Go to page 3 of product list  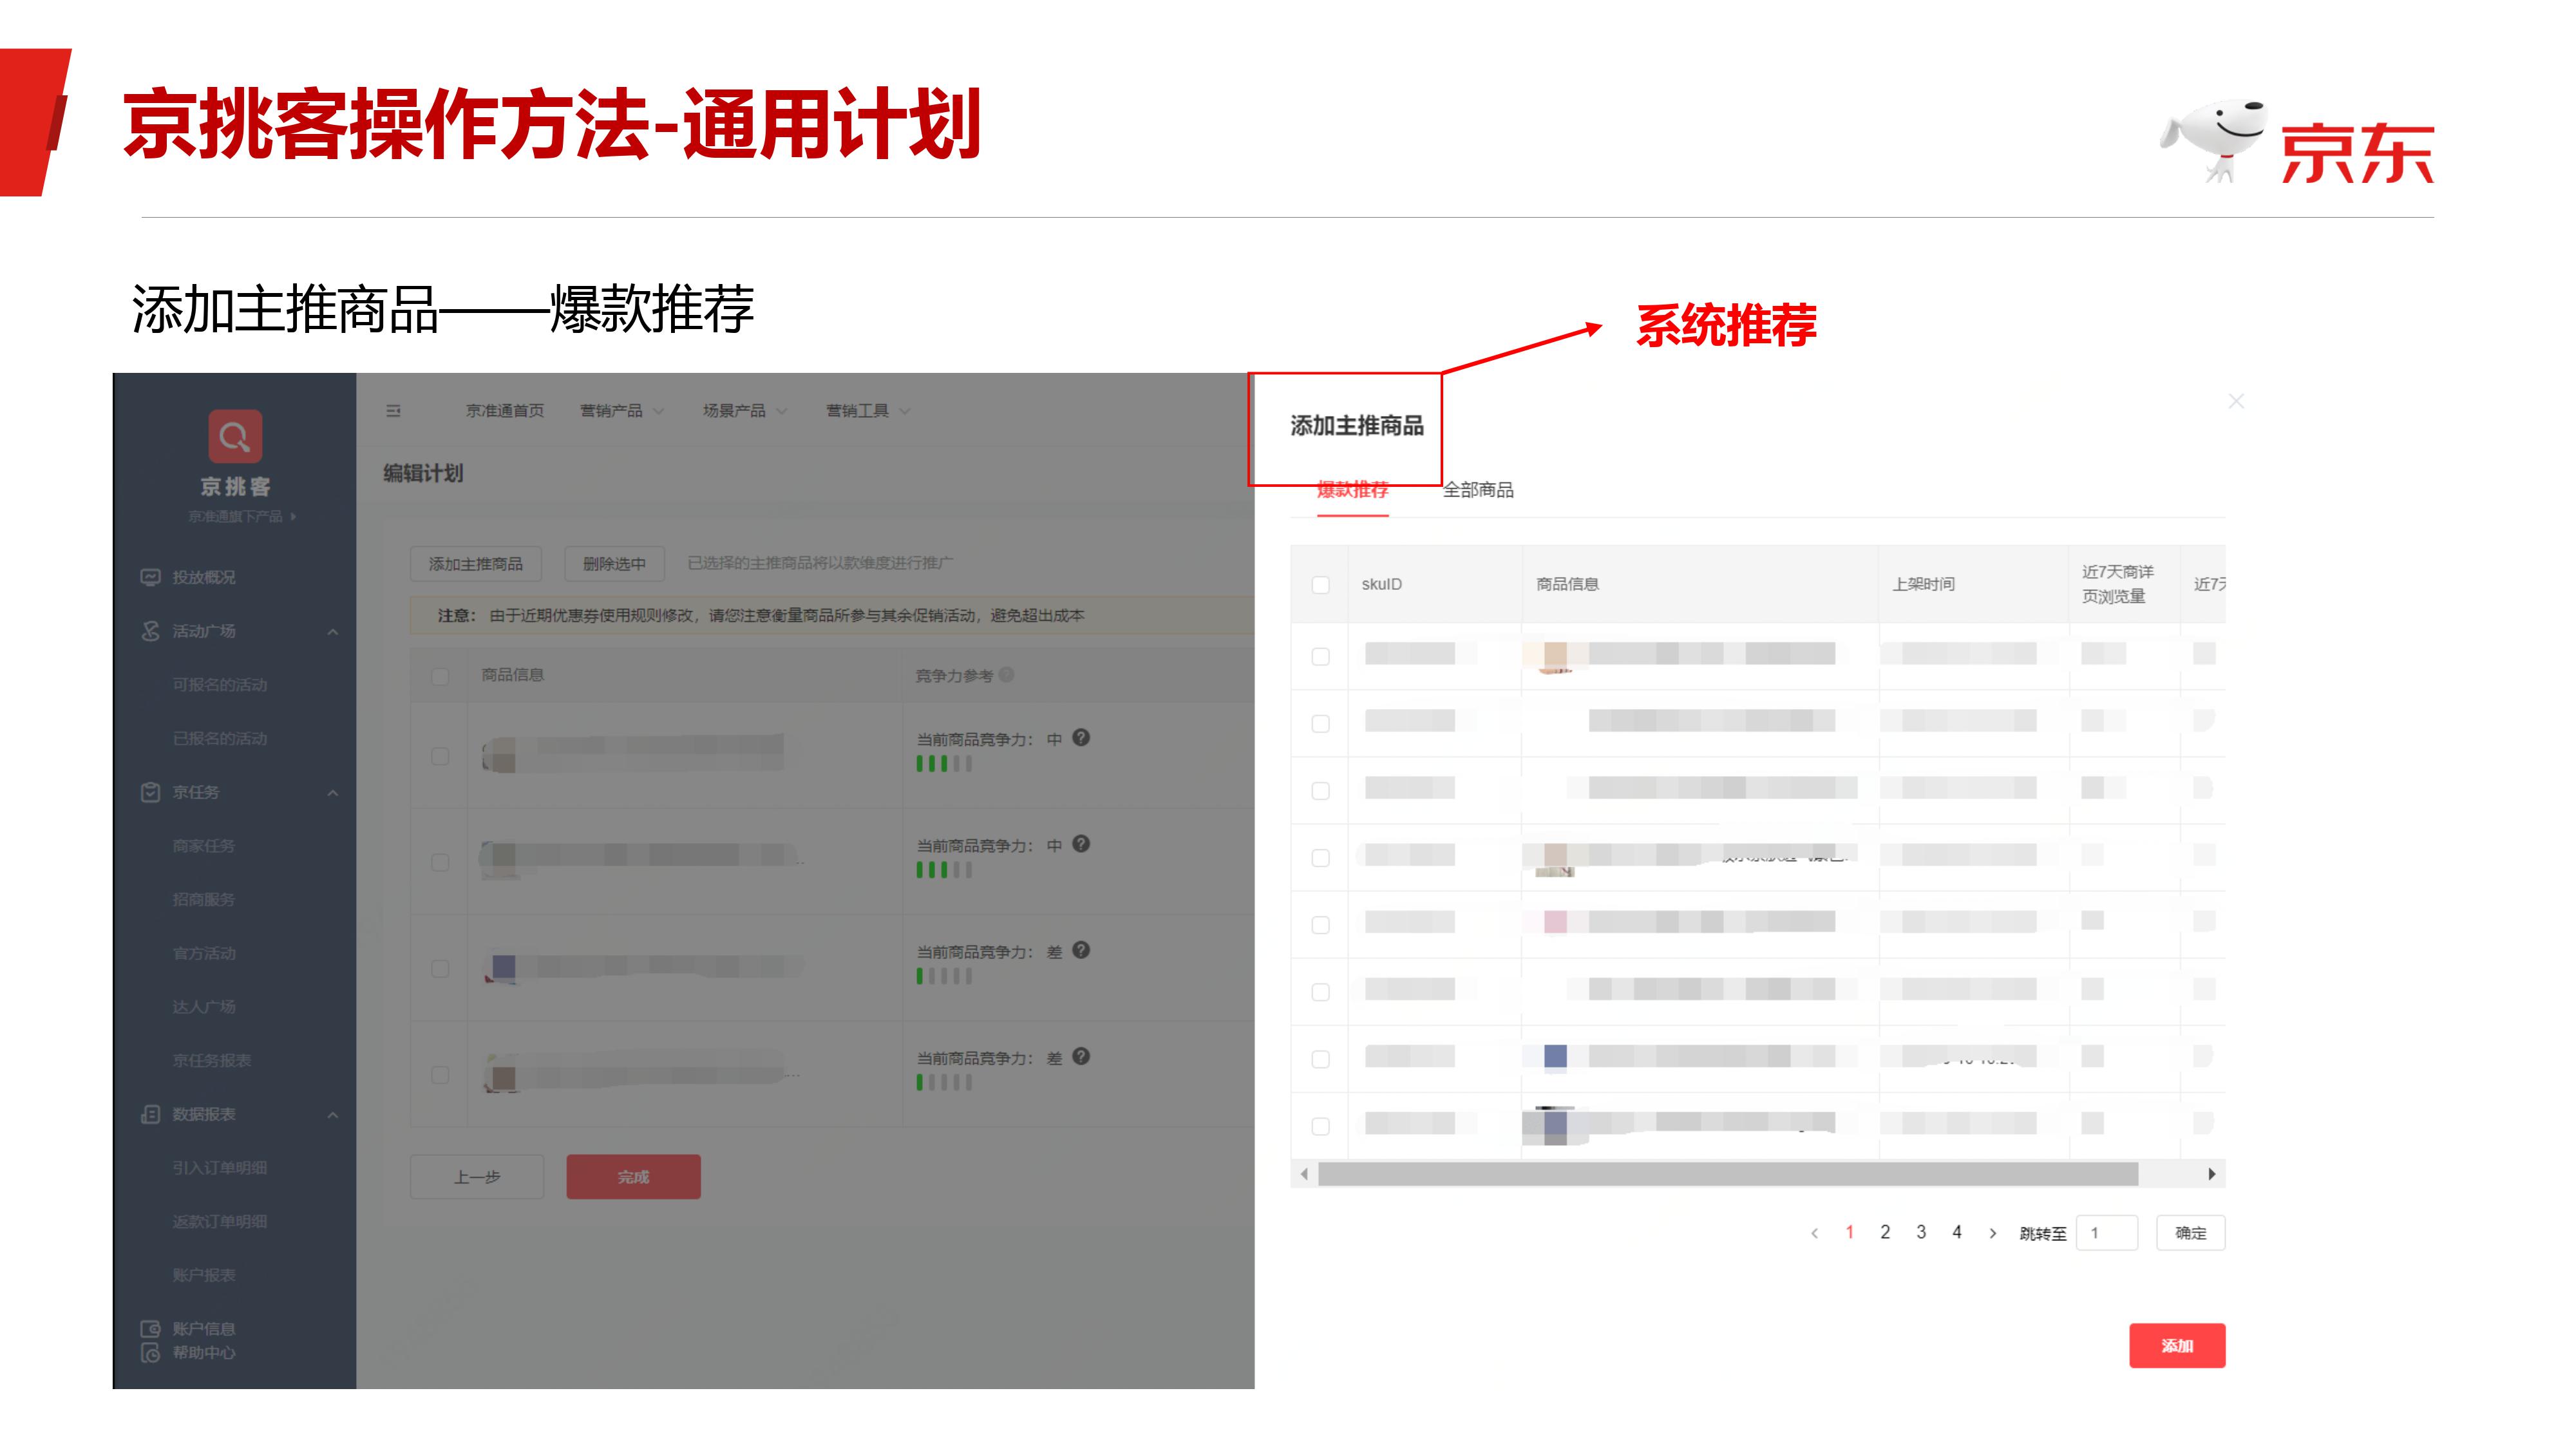click(x=1921, y=1232)
